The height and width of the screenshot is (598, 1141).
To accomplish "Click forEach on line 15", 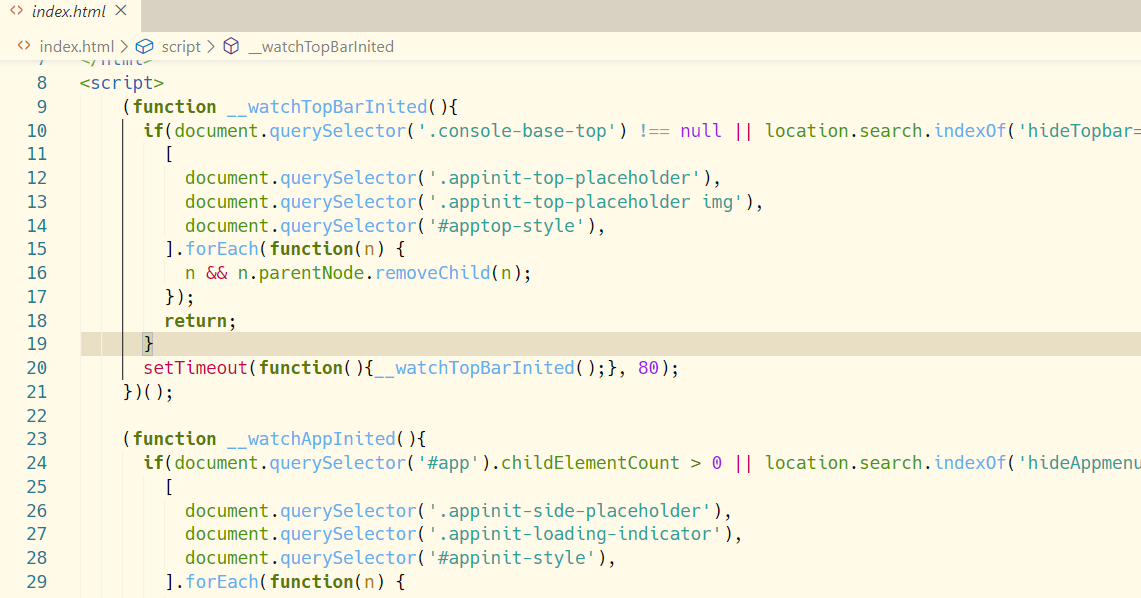I will (x=222, y=250).
